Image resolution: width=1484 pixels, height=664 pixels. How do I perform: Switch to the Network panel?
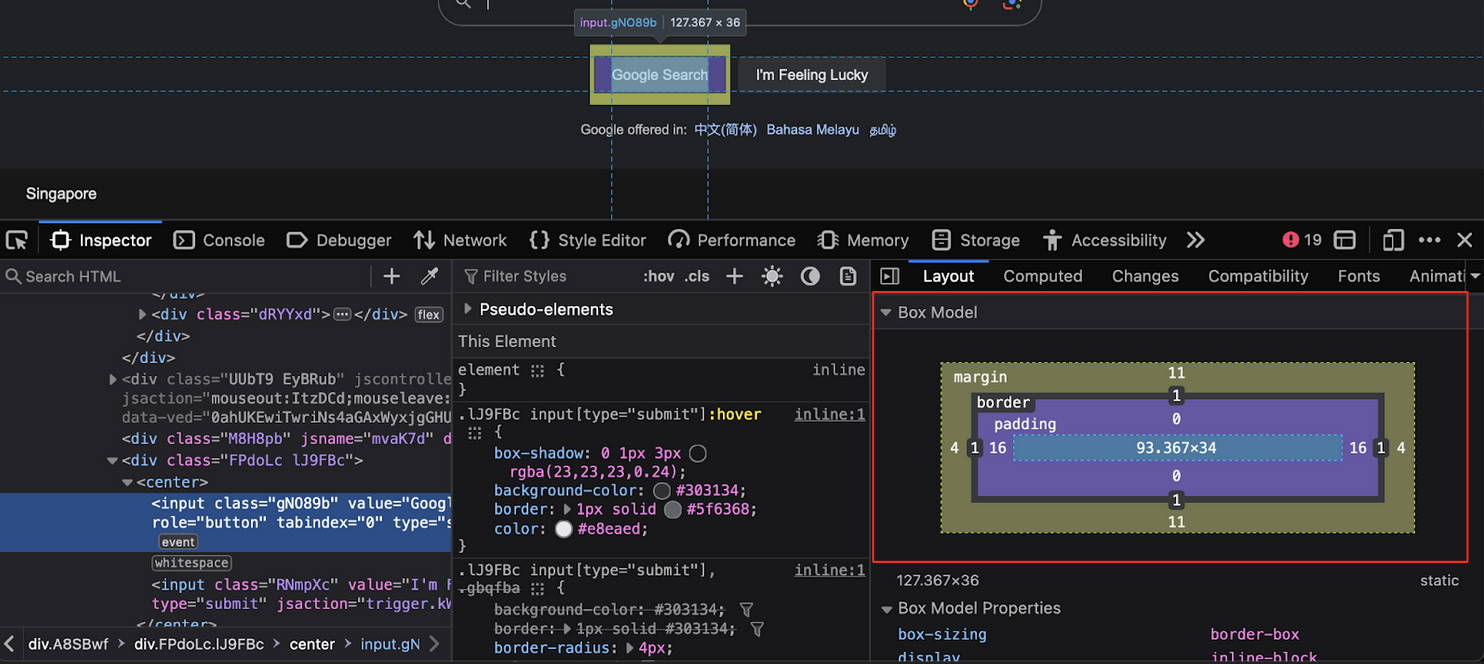[460, 240]
